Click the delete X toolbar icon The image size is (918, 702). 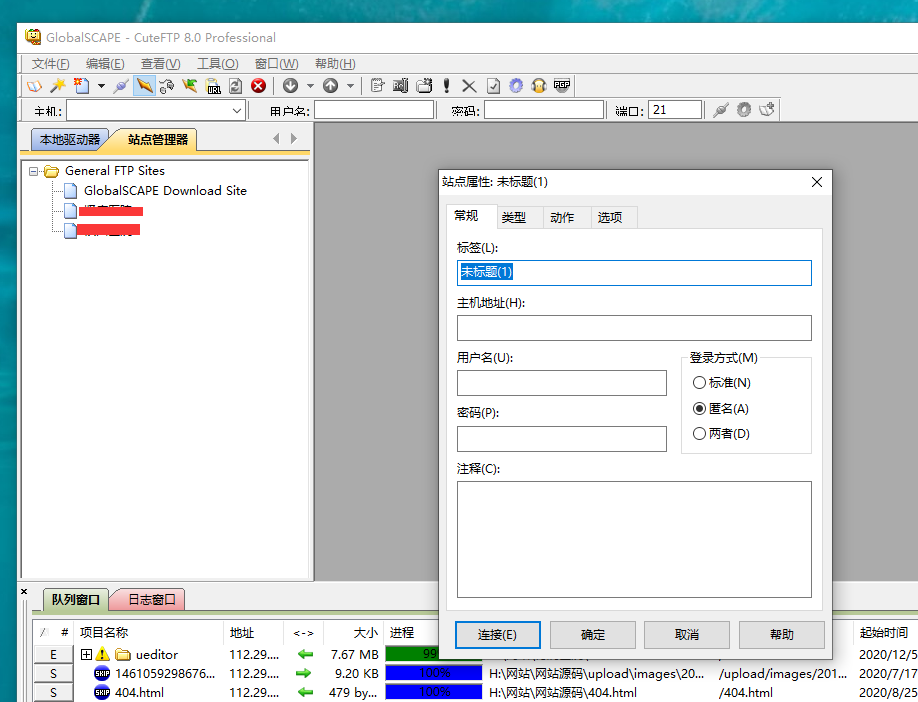[468, 86]
